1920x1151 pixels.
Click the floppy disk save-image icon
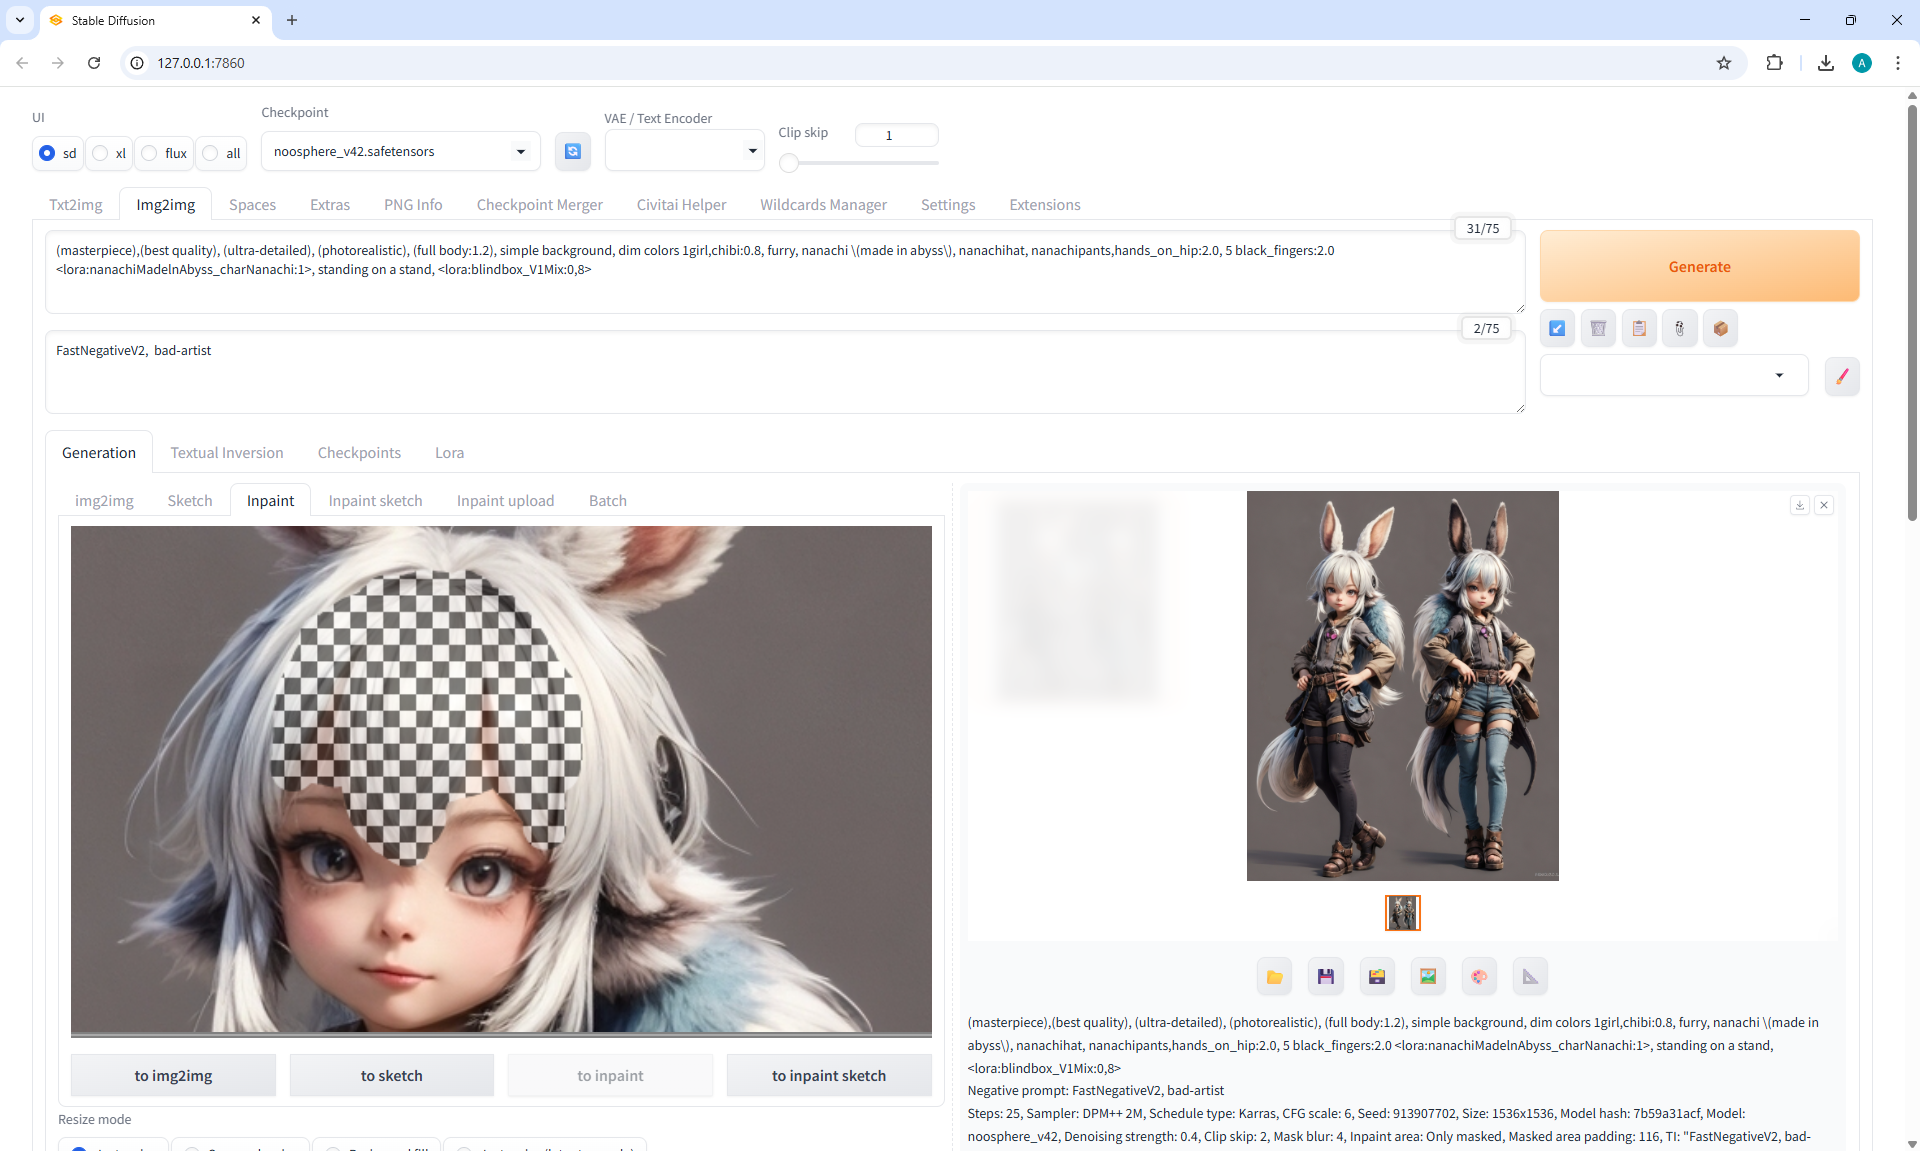pyautogui.click(x=1326, y=977)
